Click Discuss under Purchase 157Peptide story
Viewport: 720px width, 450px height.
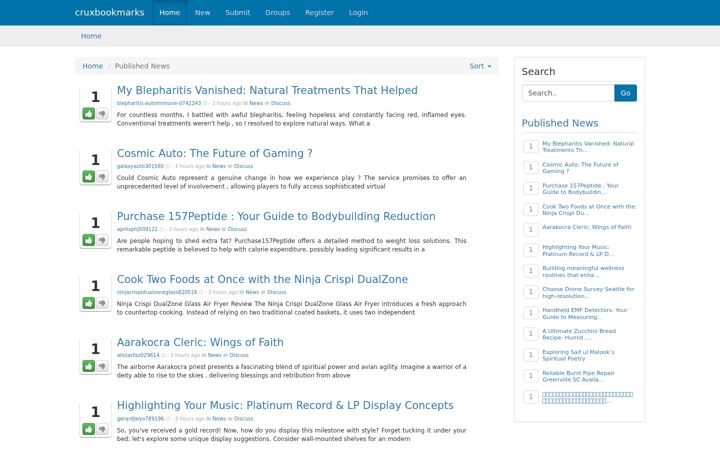[237, 229]
